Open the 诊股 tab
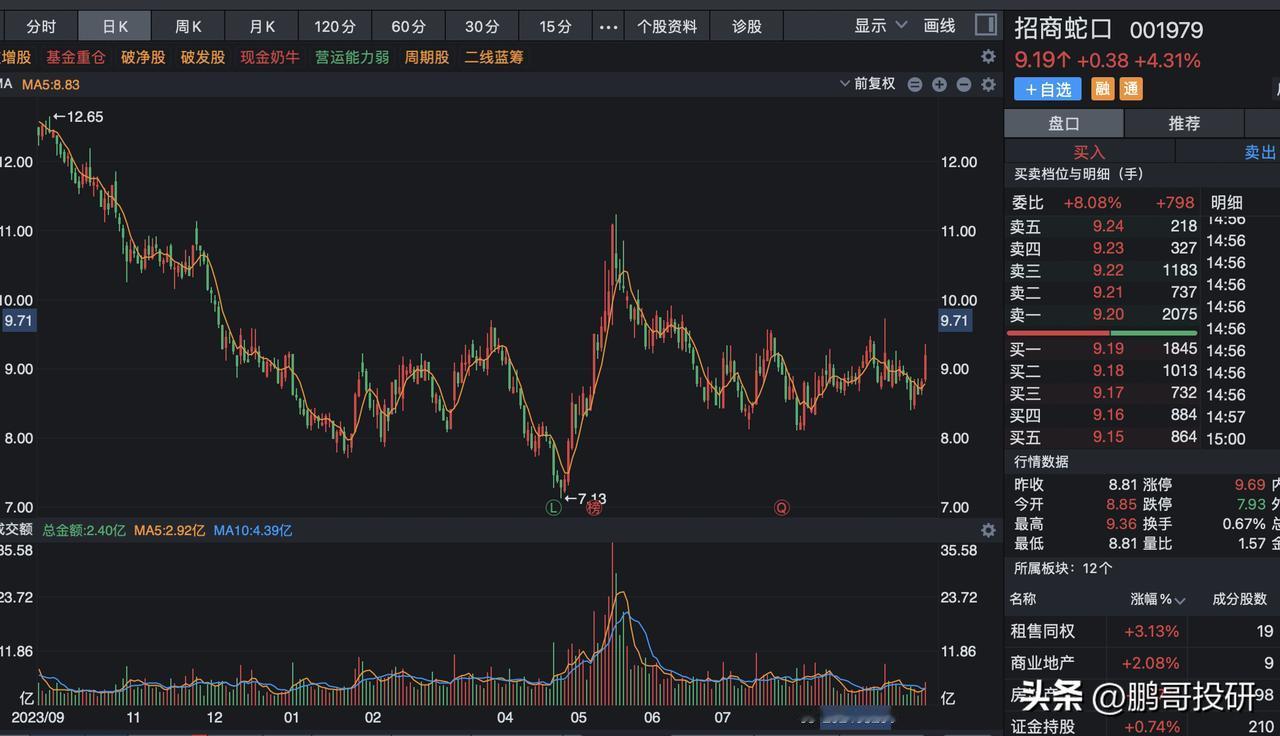 (747, 26)
